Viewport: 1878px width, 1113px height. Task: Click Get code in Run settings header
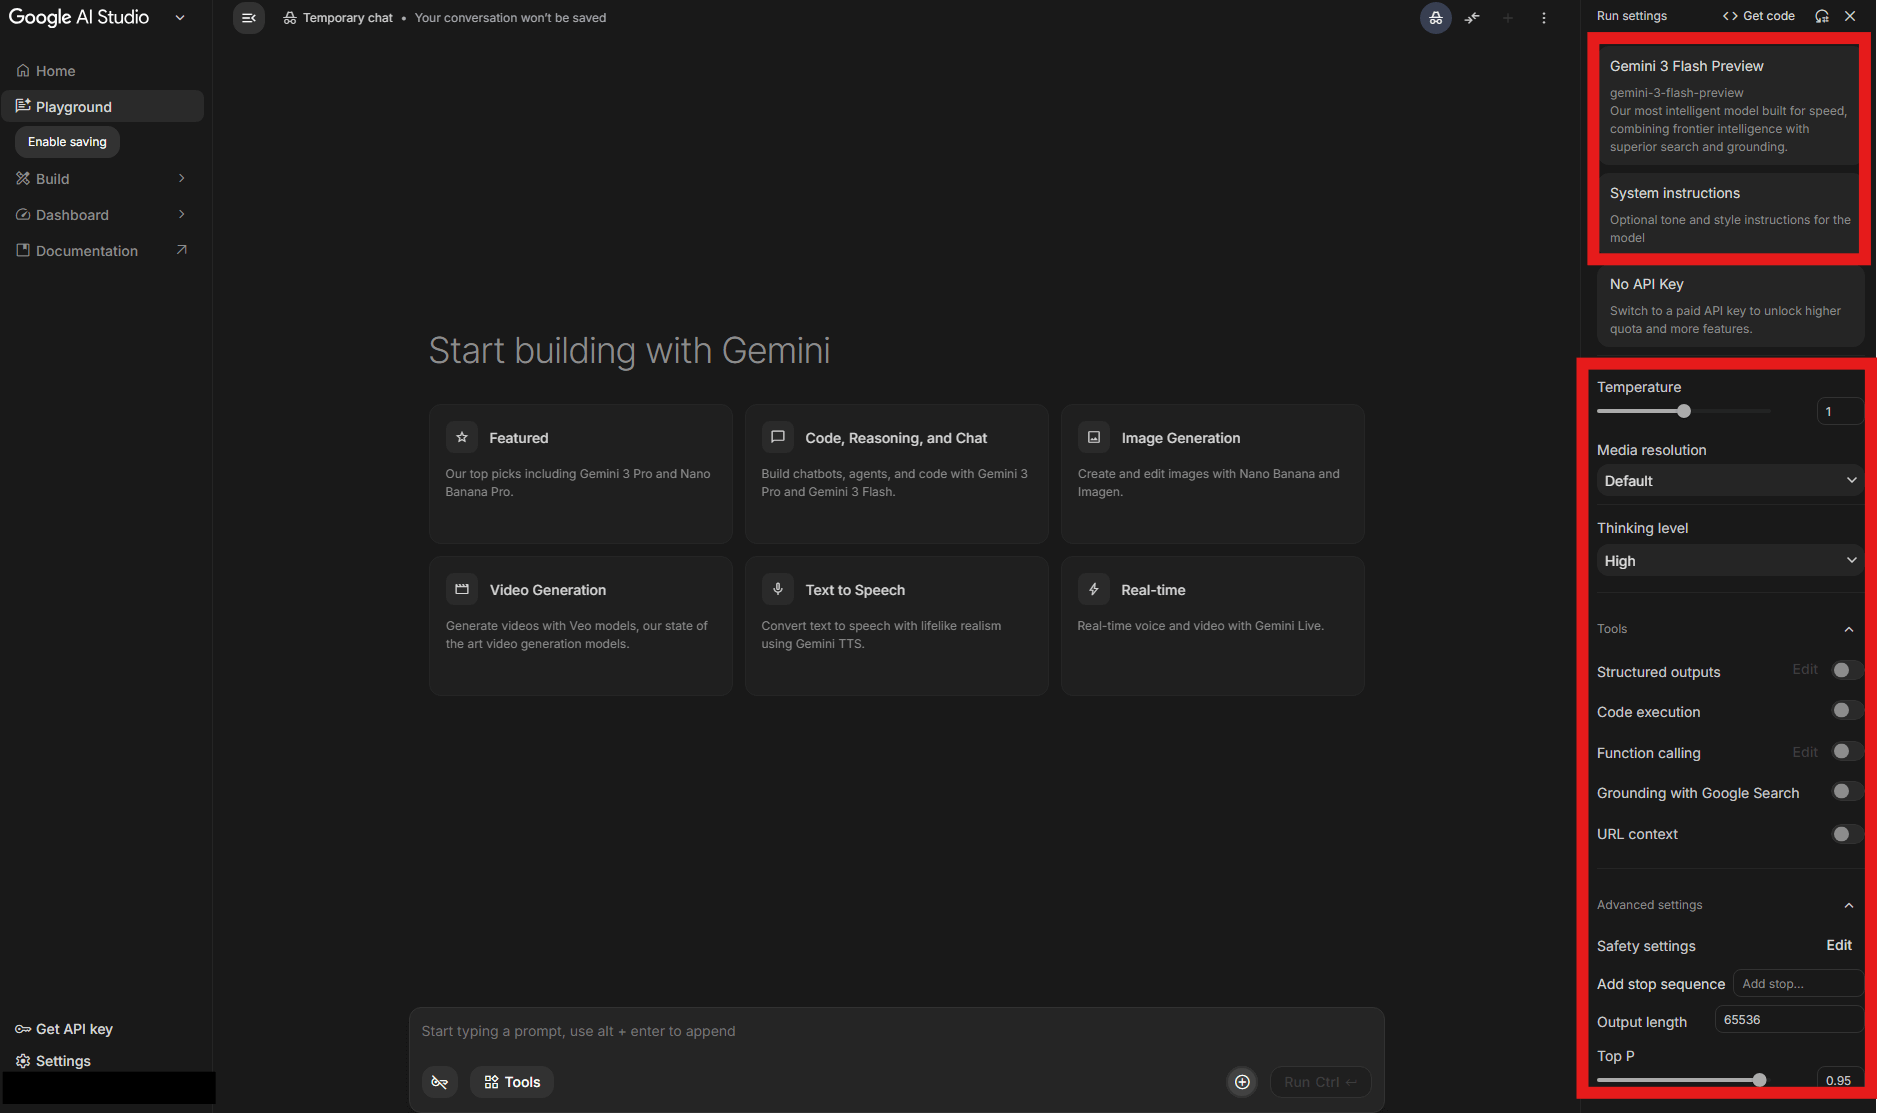(x=1759, y=16)
